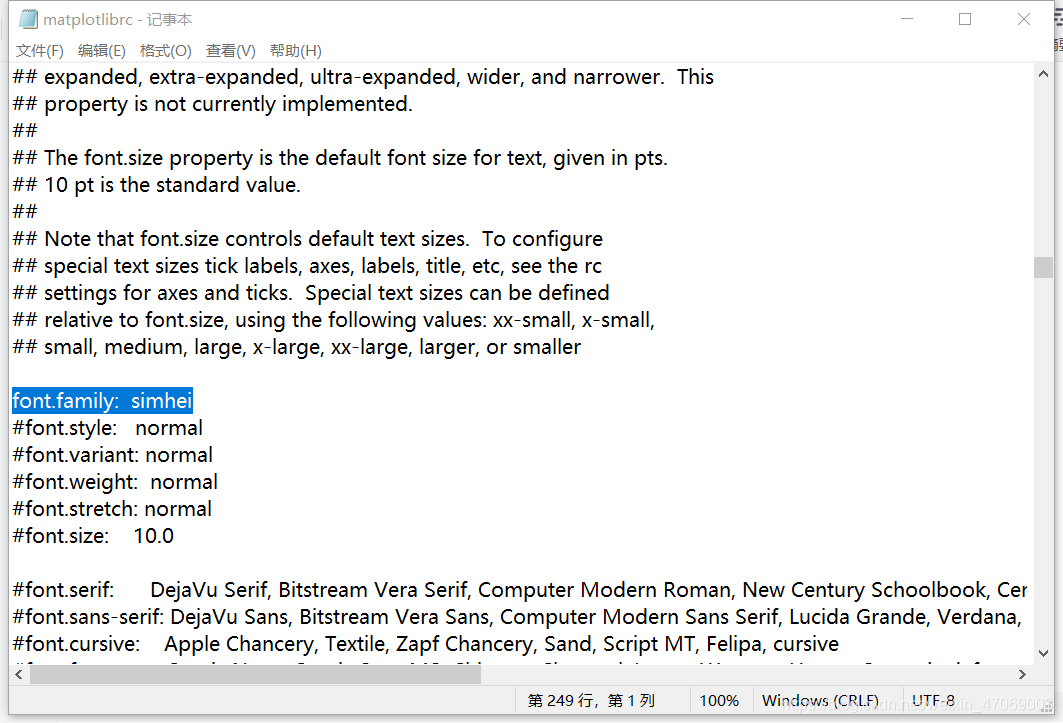The width and height of the screenshot is (1063, 723).
Task: Minimize the Notepad window
Action: point(906,19)
